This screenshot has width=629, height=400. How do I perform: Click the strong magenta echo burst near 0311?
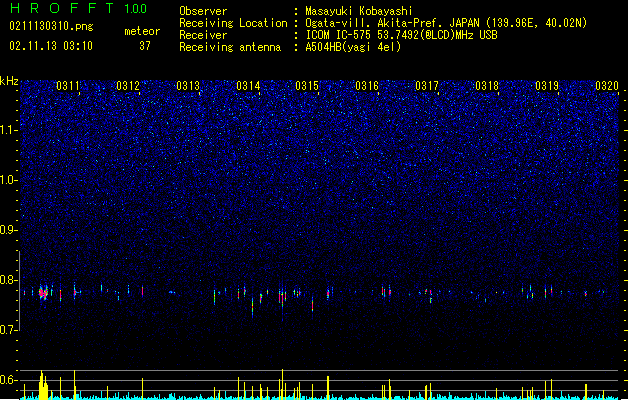tap(43, 293)
